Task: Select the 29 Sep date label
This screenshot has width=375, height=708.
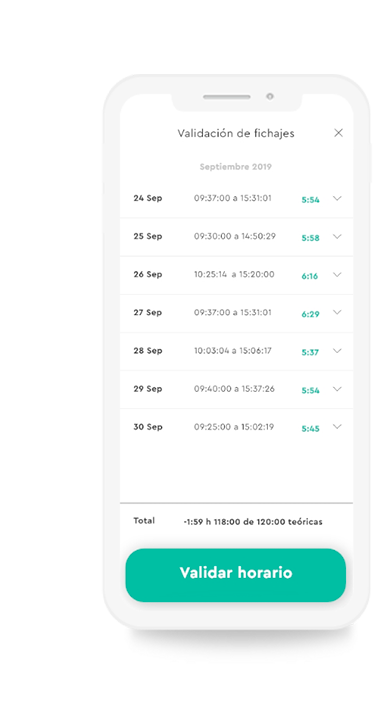Action: tap(148, 389)
